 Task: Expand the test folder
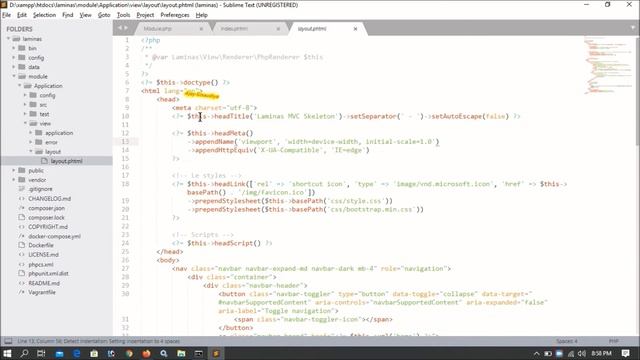coord(25,114)
